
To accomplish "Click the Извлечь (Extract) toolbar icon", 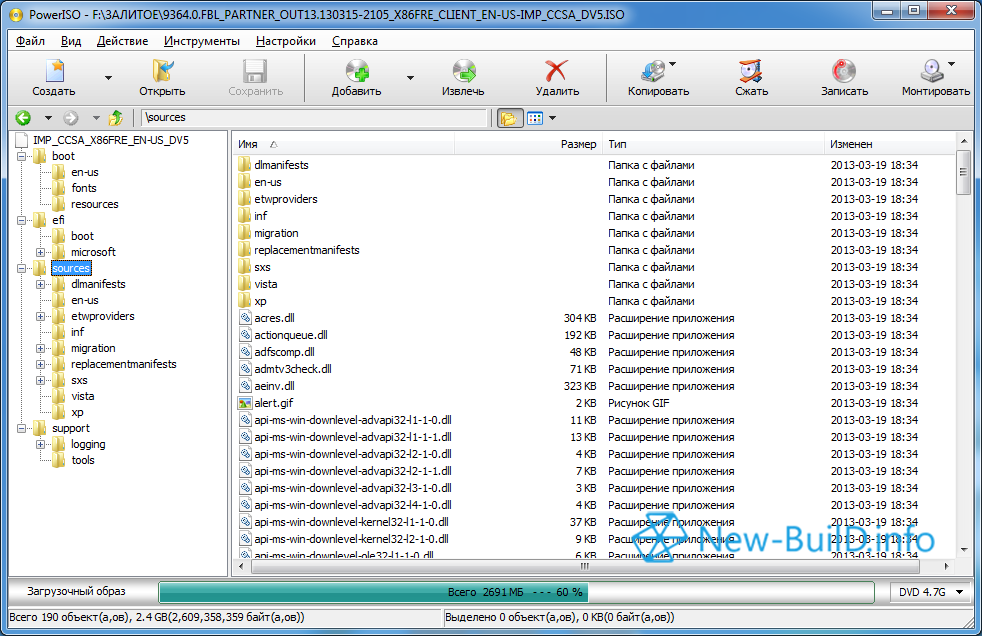I will (x=464, y=71).
